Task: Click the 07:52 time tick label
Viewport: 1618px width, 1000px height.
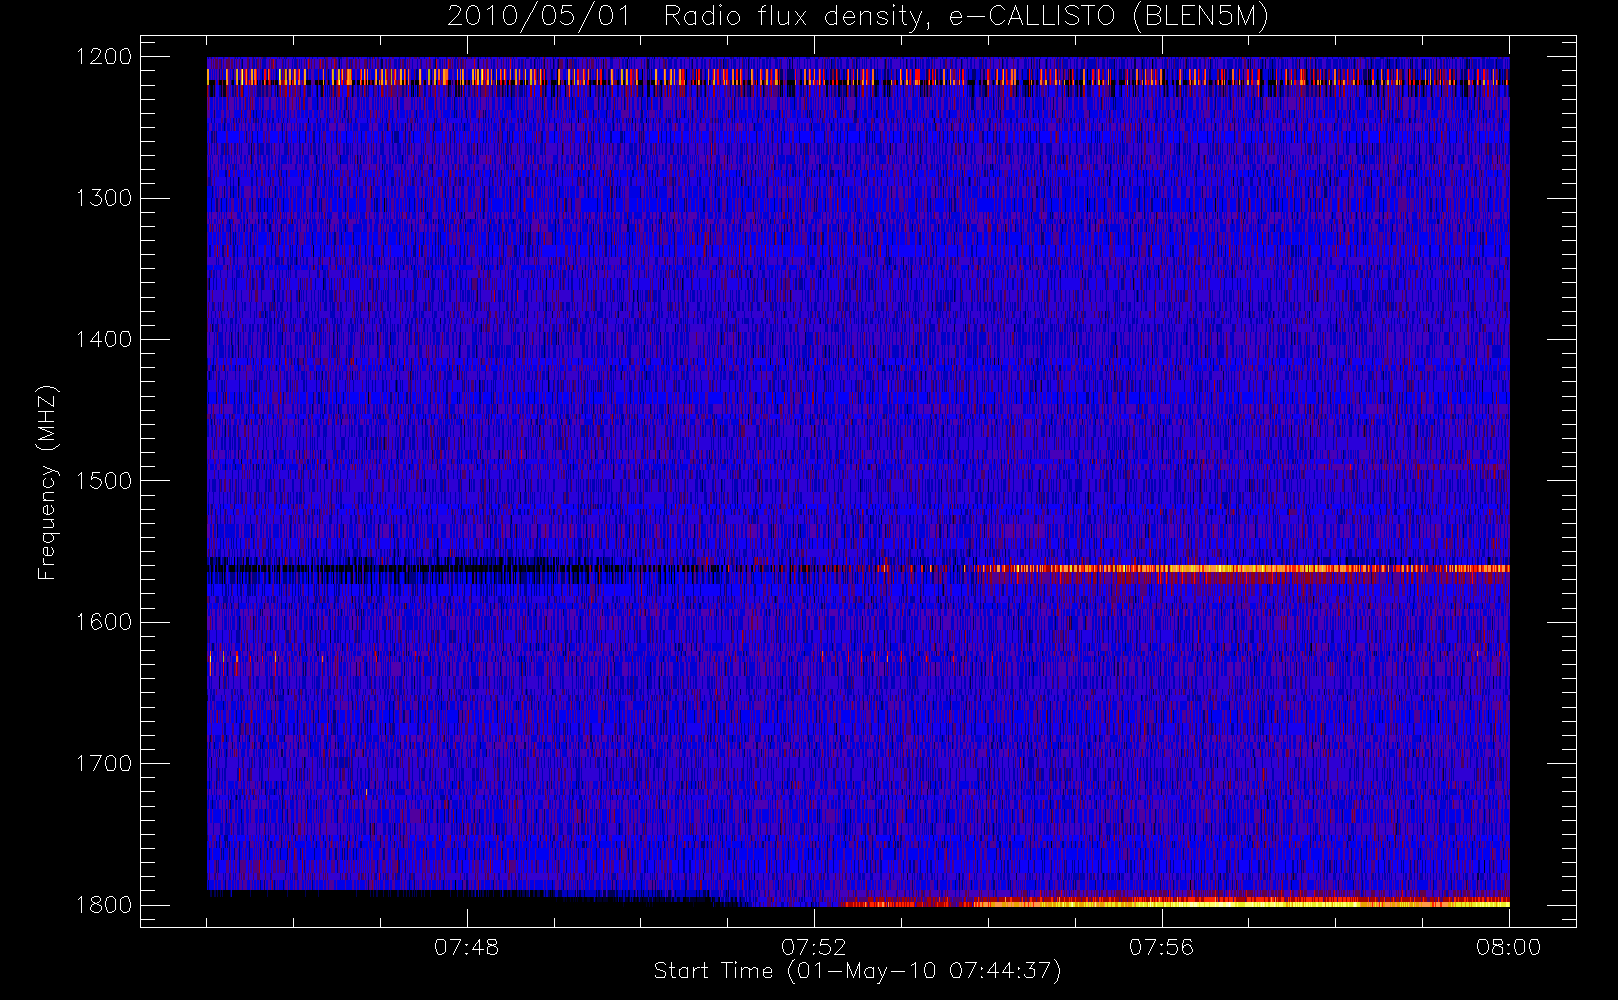Action: (x=814, y=947)
